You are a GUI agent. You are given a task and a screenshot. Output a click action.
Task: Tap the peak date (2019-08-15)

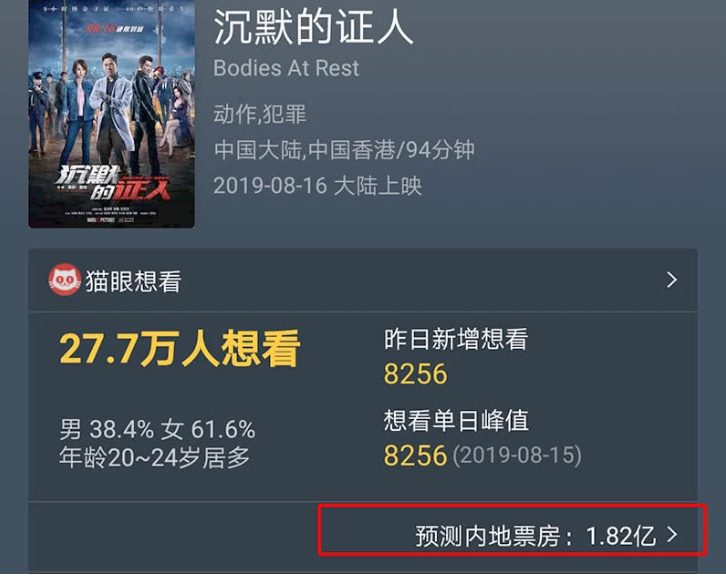pyautogui.click(x=517, y=455)
